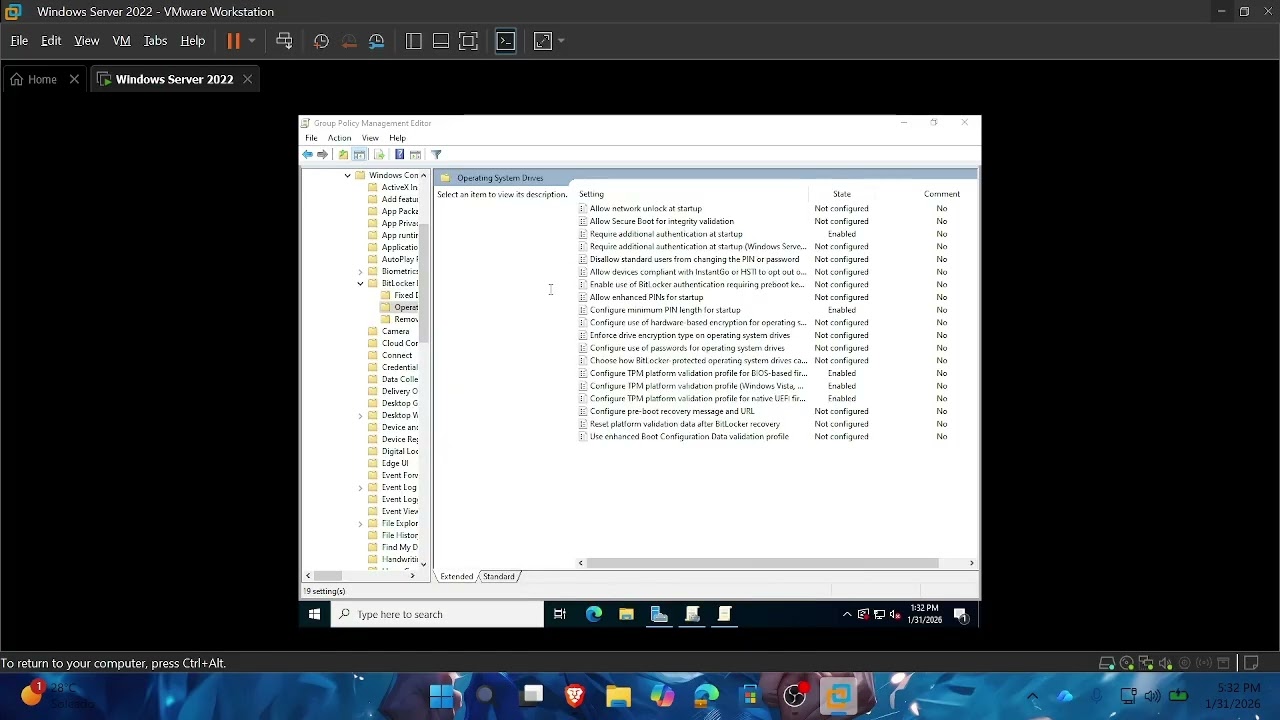Click the guest 'Type here to search' box
Screen dimensions: 1280x720
438,615
